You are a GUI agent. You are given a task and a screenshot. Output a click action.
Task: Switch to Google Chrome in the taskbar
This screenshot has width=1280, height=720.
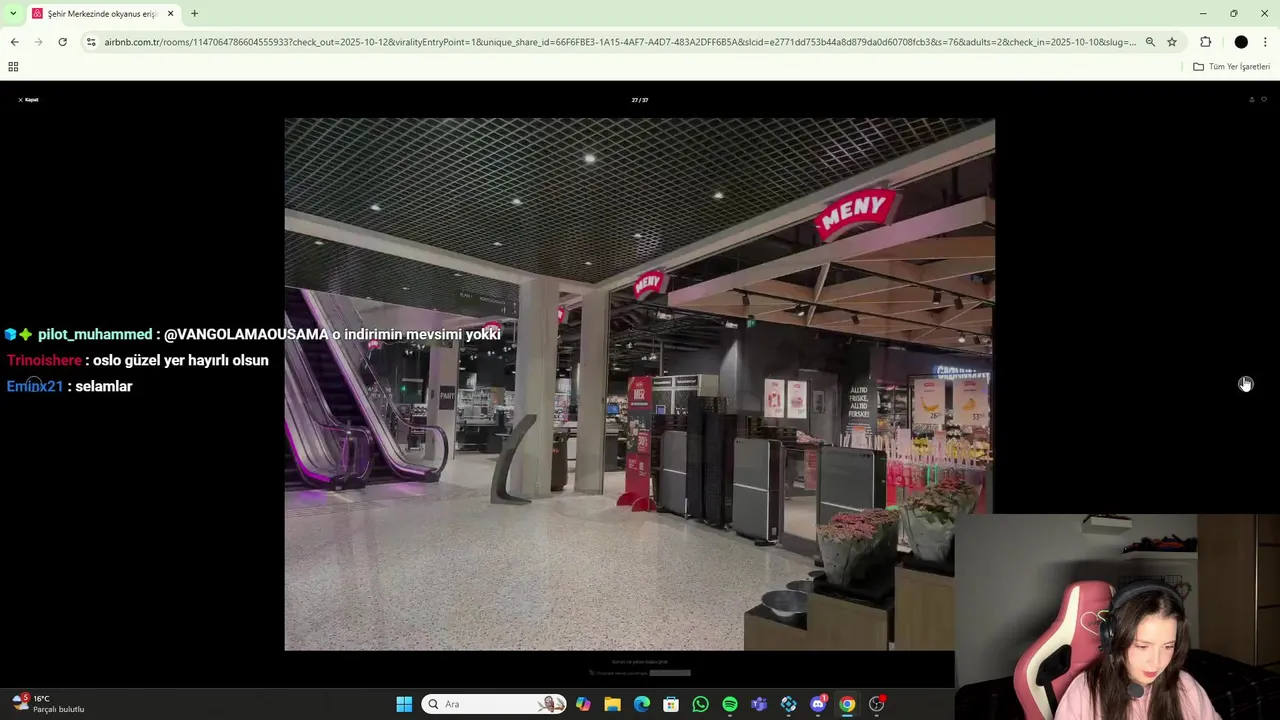847,704
